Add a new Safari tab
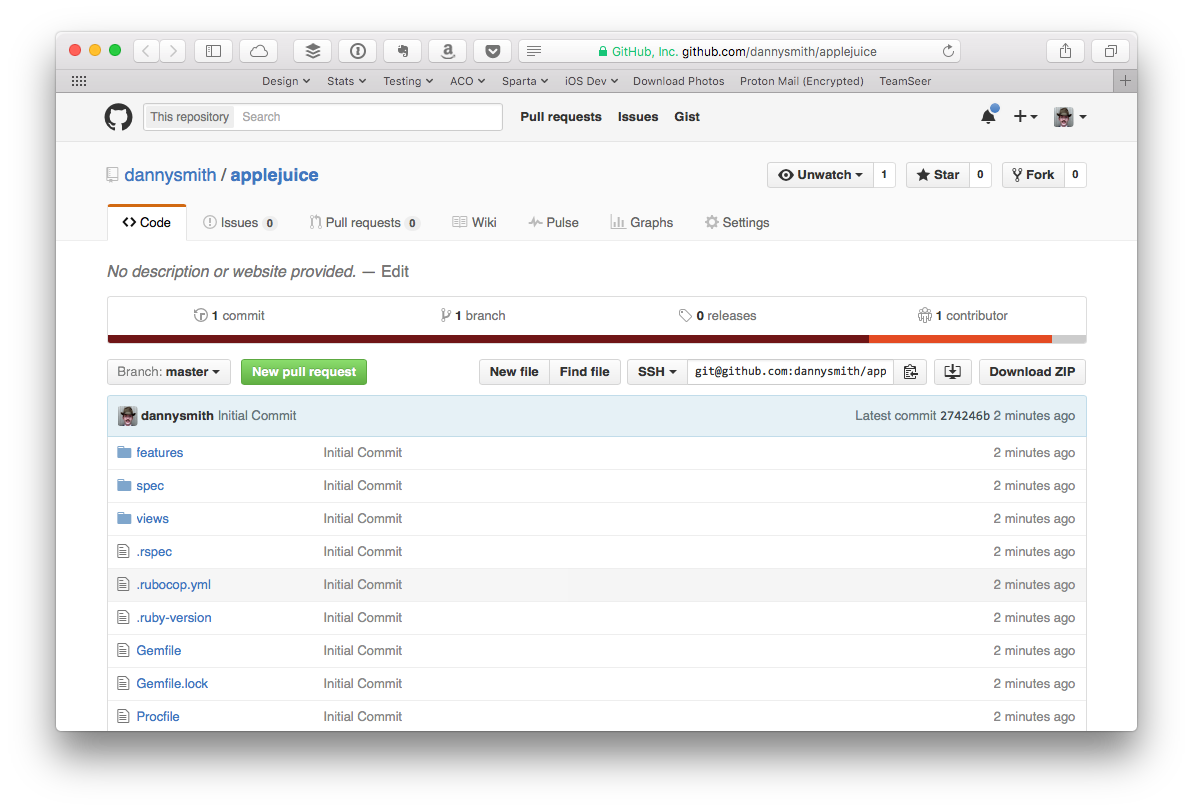1193x811 pixels. click(x=1125, y=81)
